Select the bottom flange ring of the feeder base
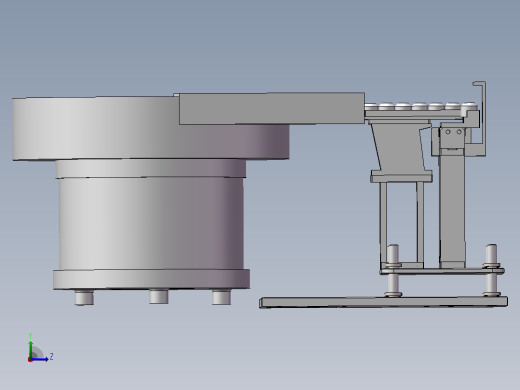 pyautogui.click(x=151, y=279)
